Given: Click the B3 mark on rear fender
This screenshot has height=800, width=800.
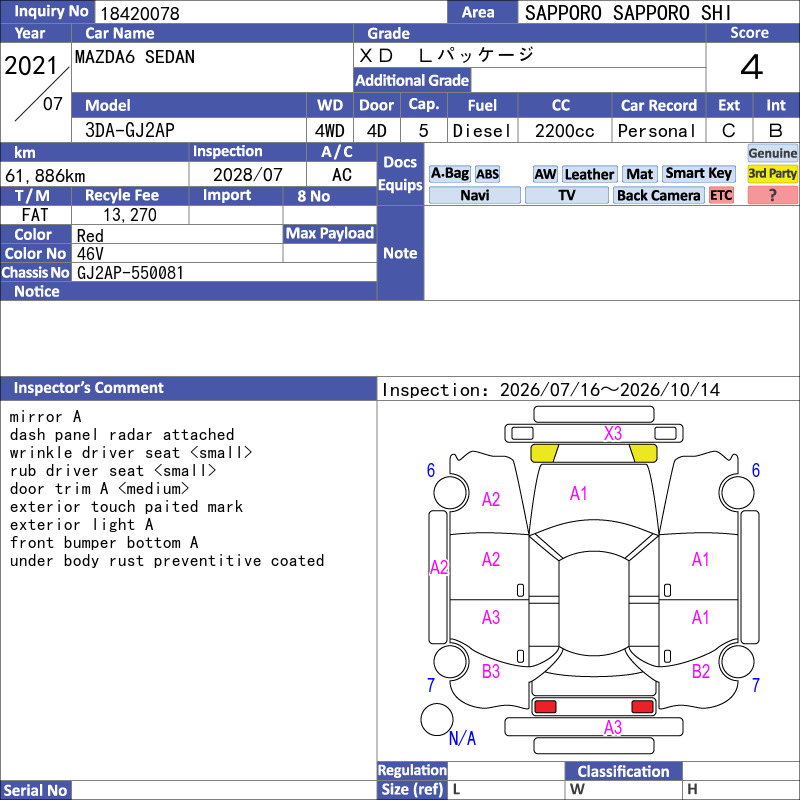Looking at the screenshot, I should (491, 671).
